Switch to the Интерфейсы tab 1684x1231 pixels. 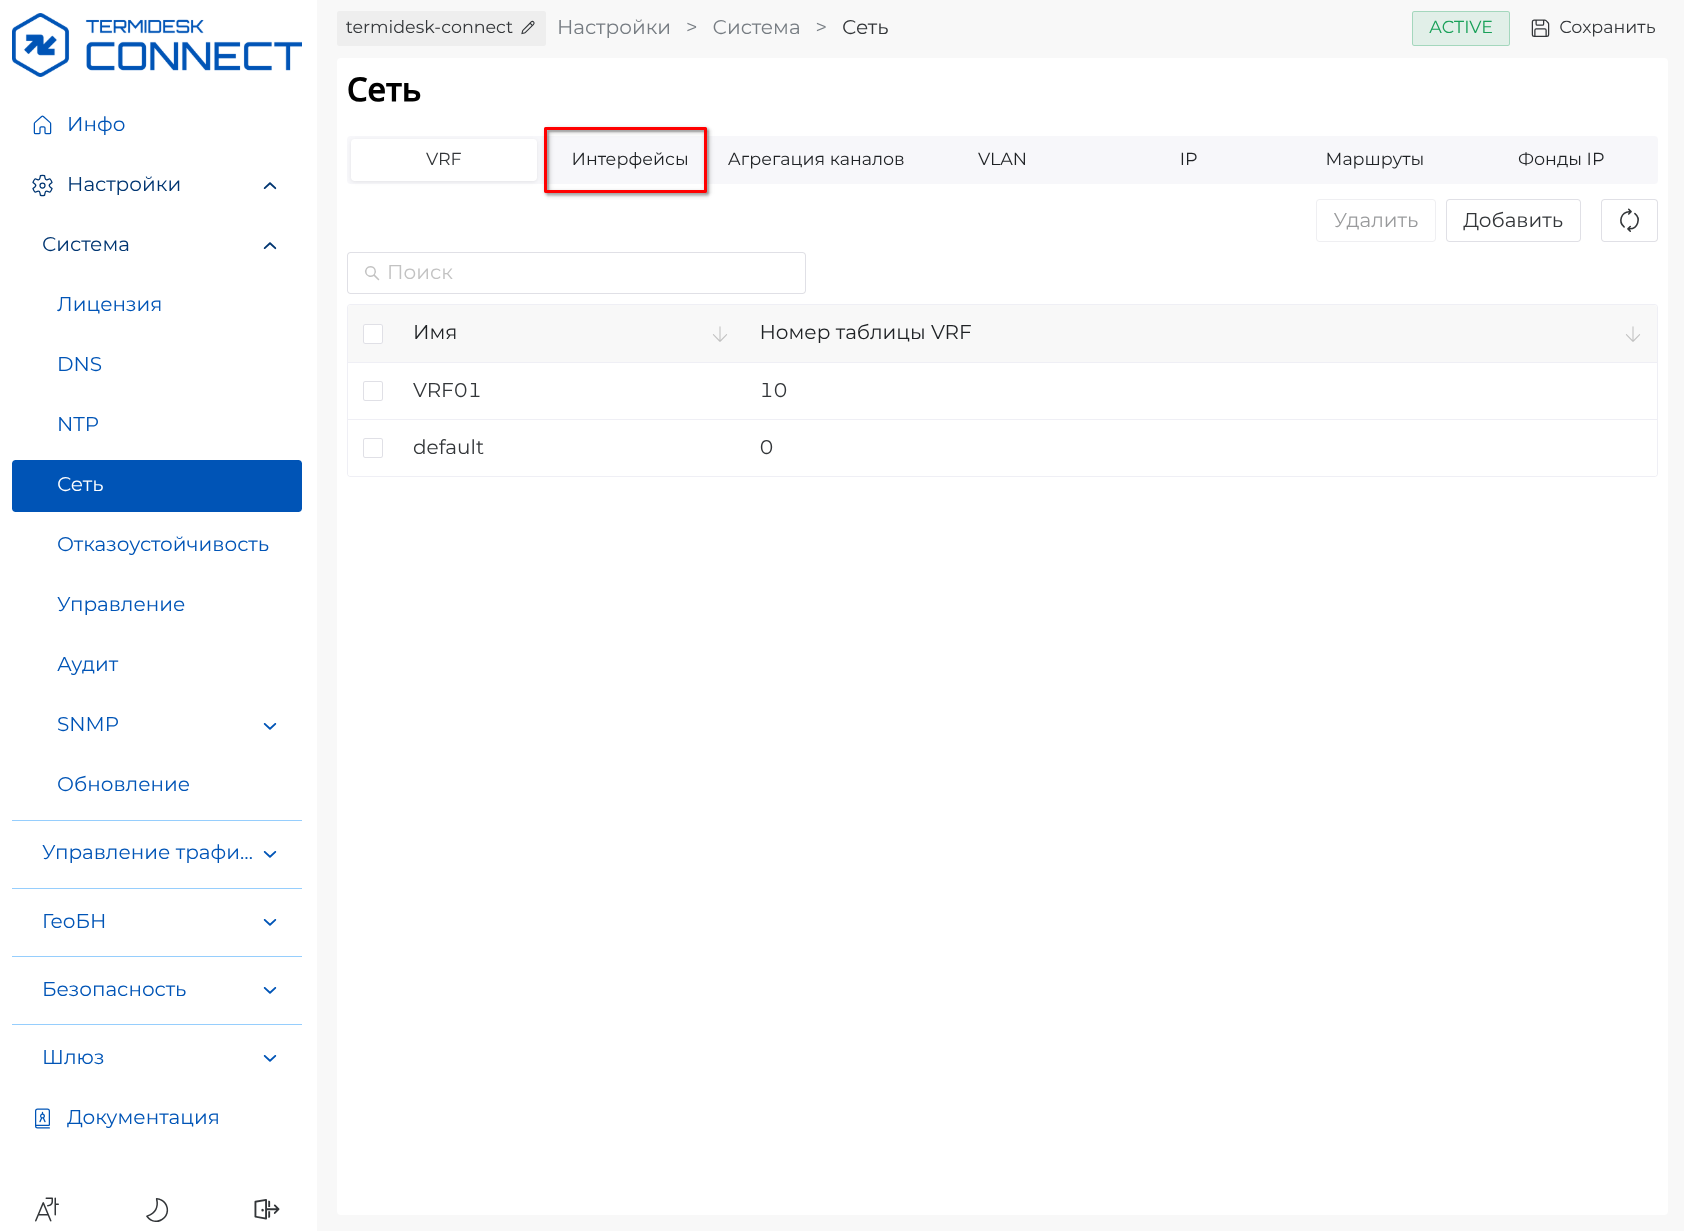point(629,159)
